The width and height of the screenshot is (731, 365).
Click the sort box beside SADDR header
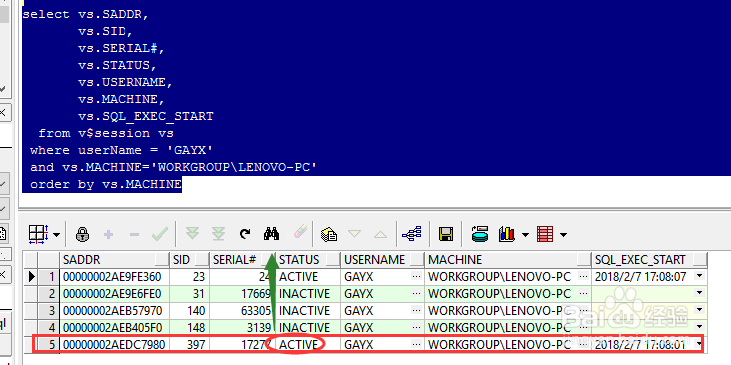162,260
